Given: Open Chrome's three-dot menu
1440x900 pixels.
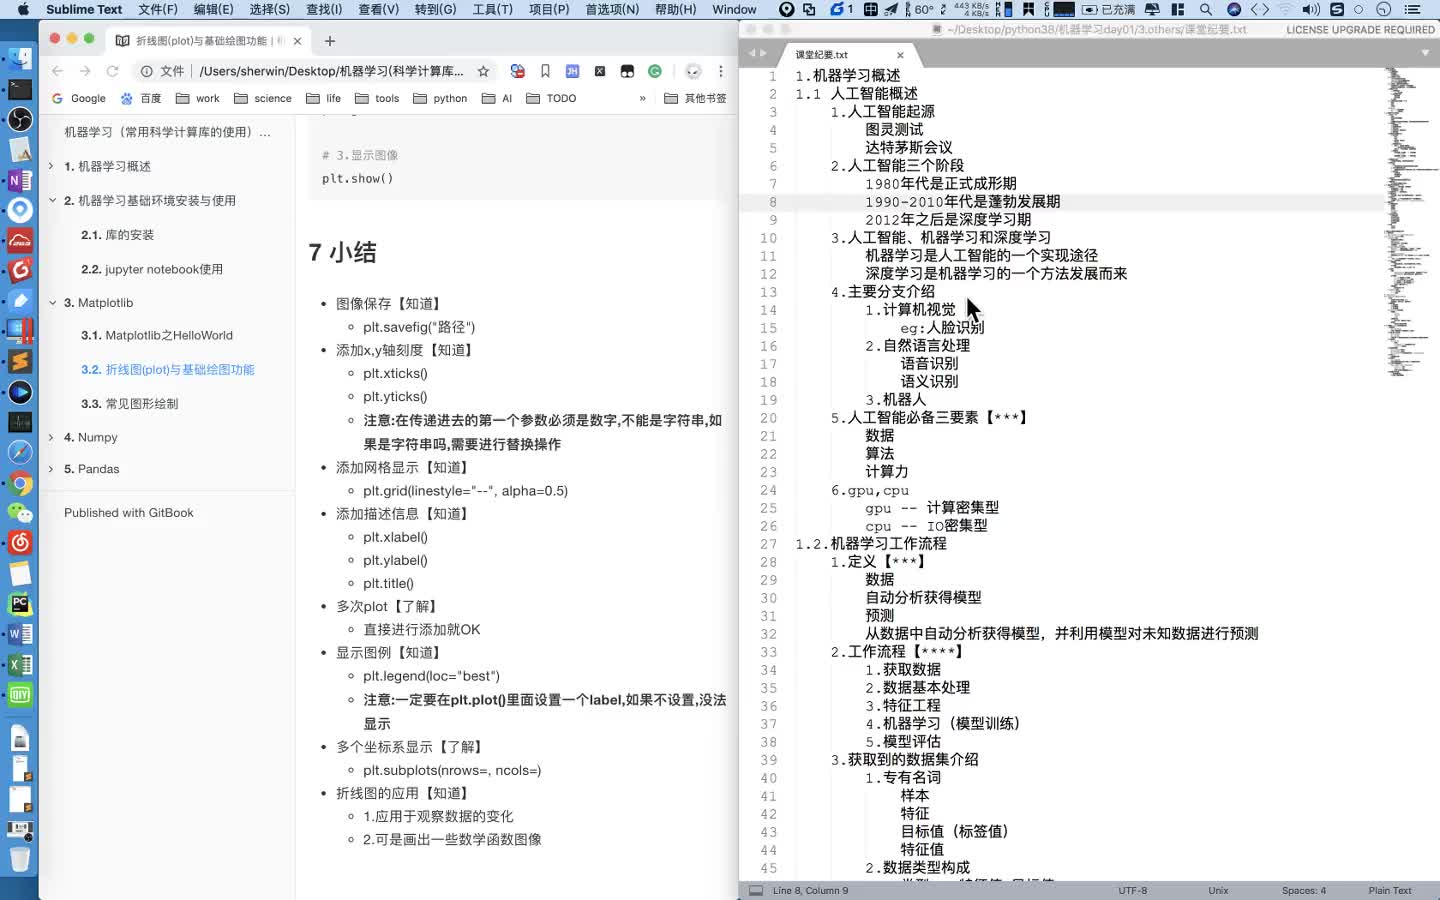Looking at the screenshot, I should tap(721, 71).
